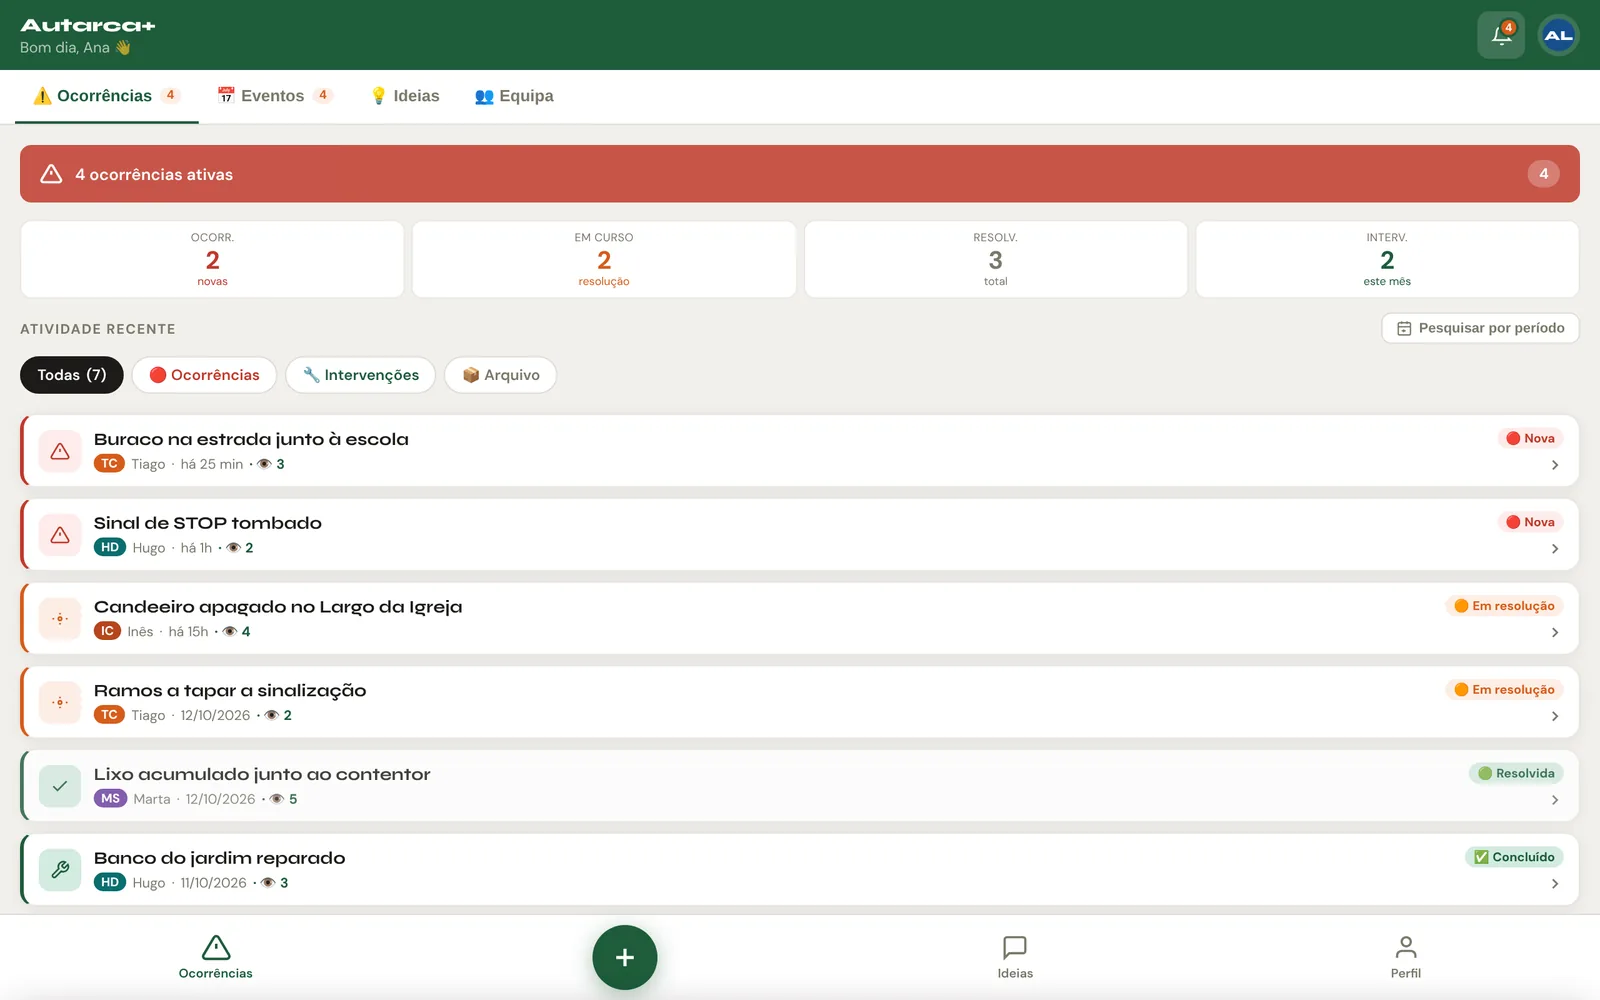The height and width of the screenshot is (1000, 1600).
Task: Switch to the Equipa tab
Action: [x=514, y=96]
